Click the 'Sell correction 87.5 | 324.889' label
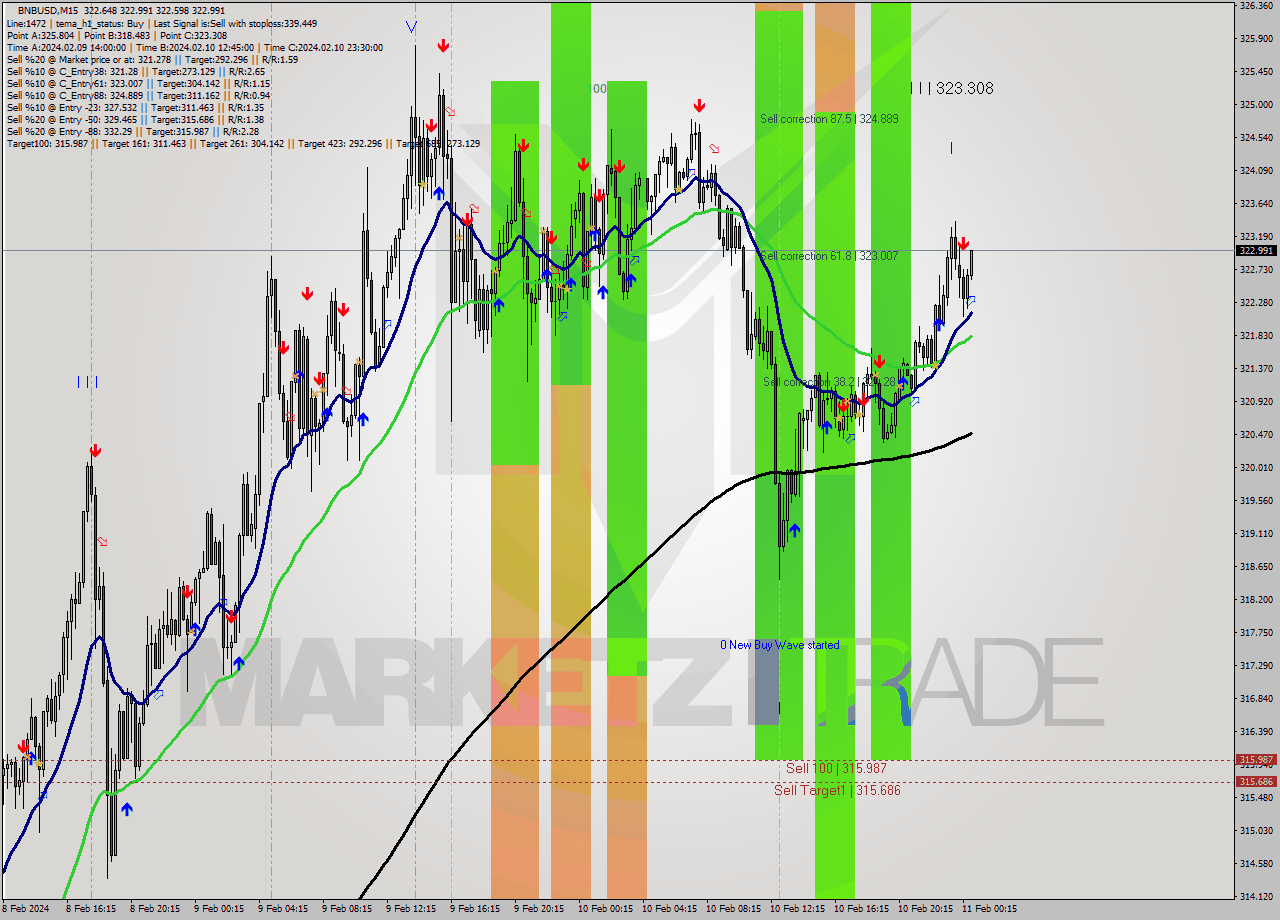 829,118
